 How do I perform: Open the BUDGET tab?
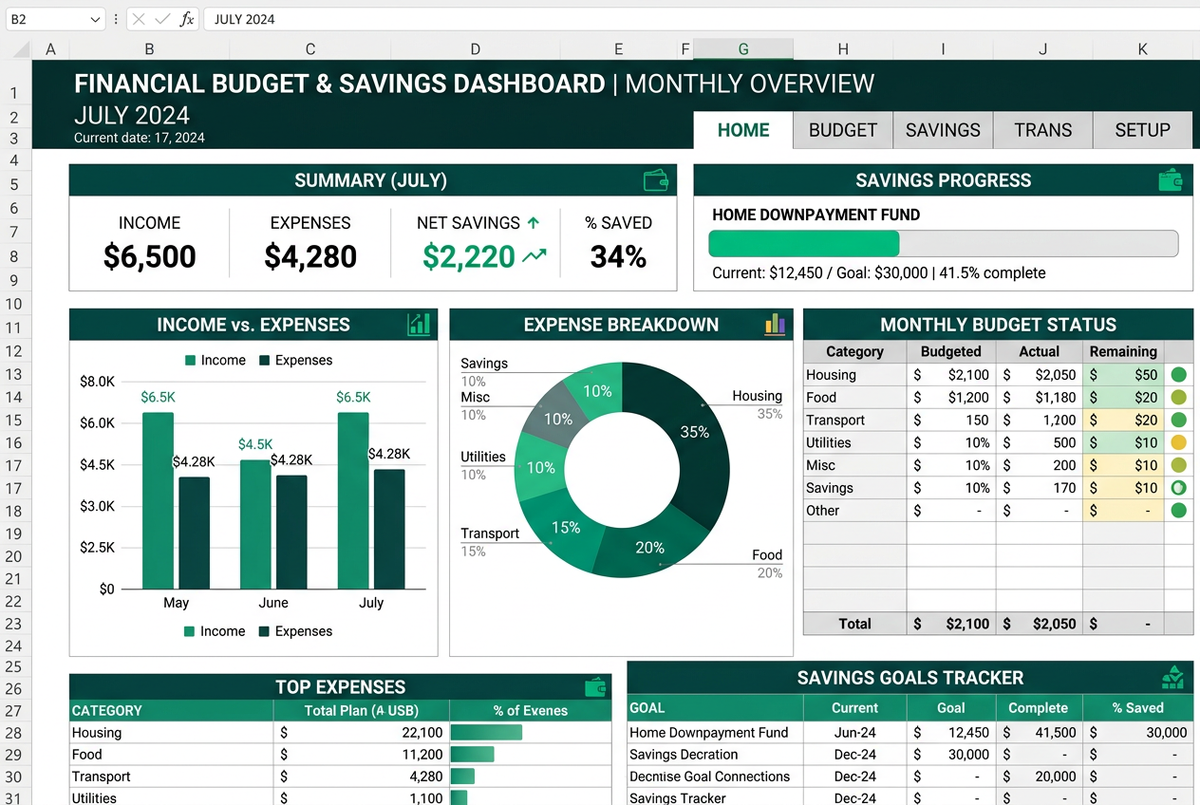point(843,130)
